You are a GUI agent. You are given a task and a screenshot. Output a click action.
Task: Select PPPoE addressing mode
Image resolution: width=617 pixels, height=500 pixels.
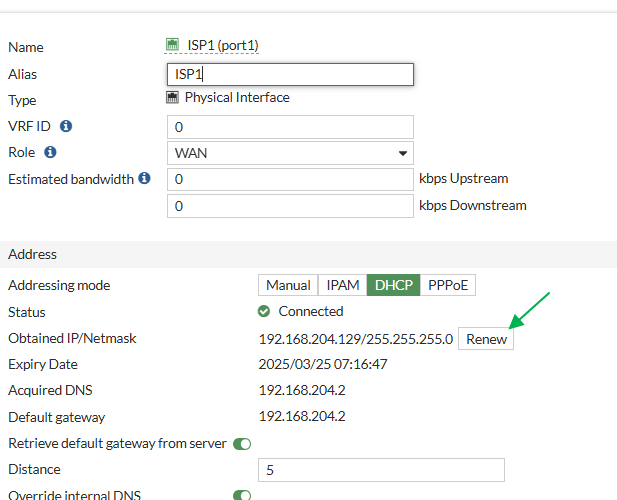pyautogui.click(x=448, y=285)
